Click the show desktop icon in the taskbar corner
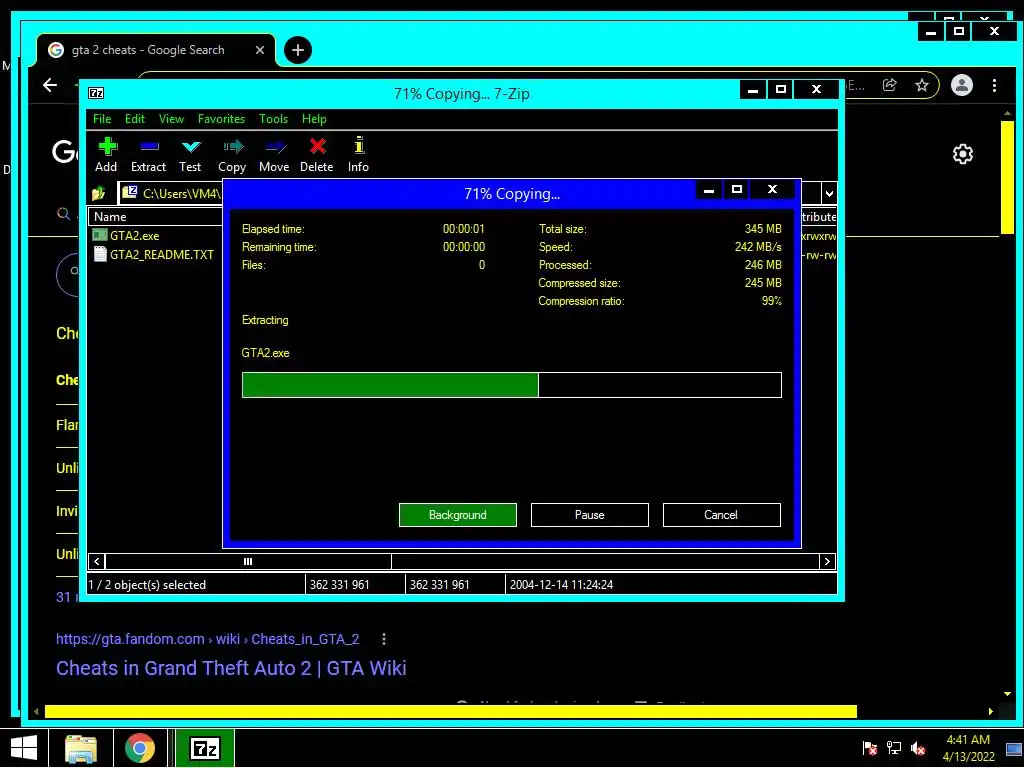The height and width of the screenshot is (768, 1024). 1014,748
